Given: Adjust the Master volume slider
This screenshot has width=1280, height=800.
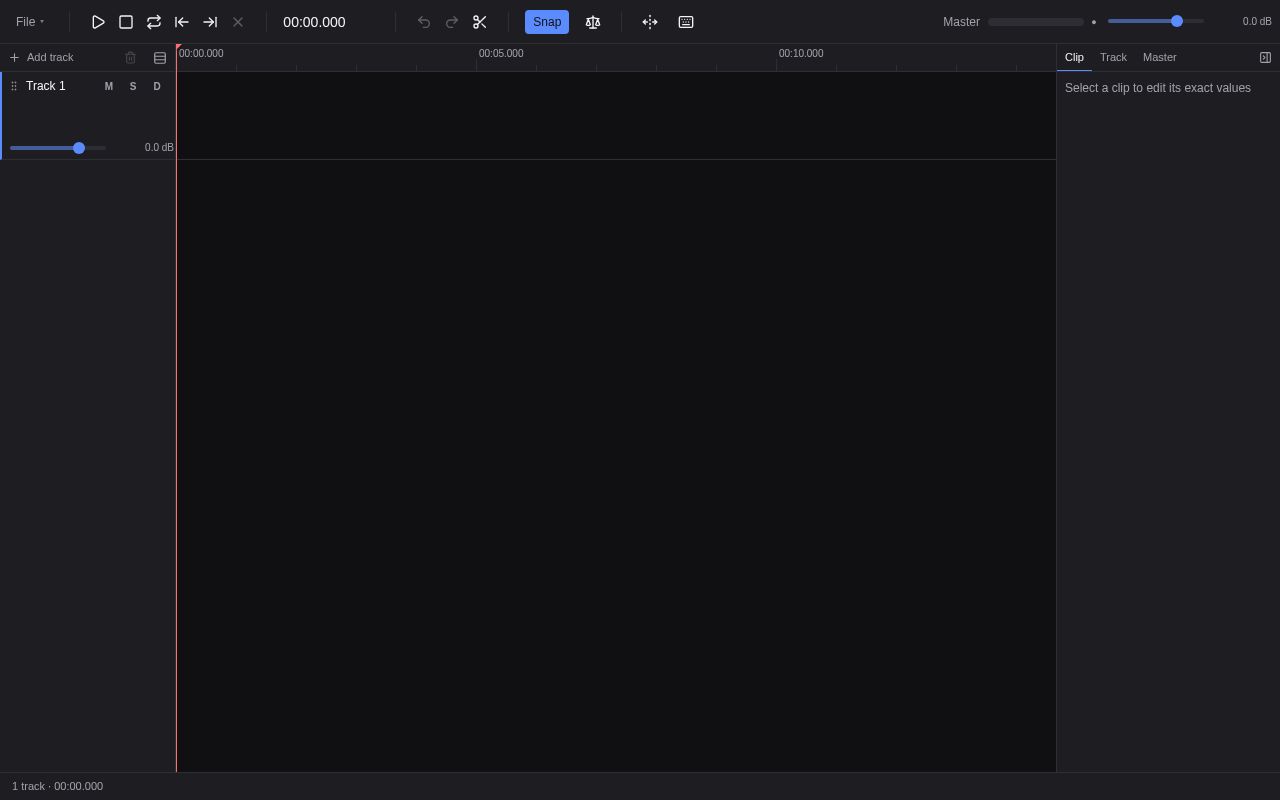Looking at the screenshot, I should (1156, 21).
